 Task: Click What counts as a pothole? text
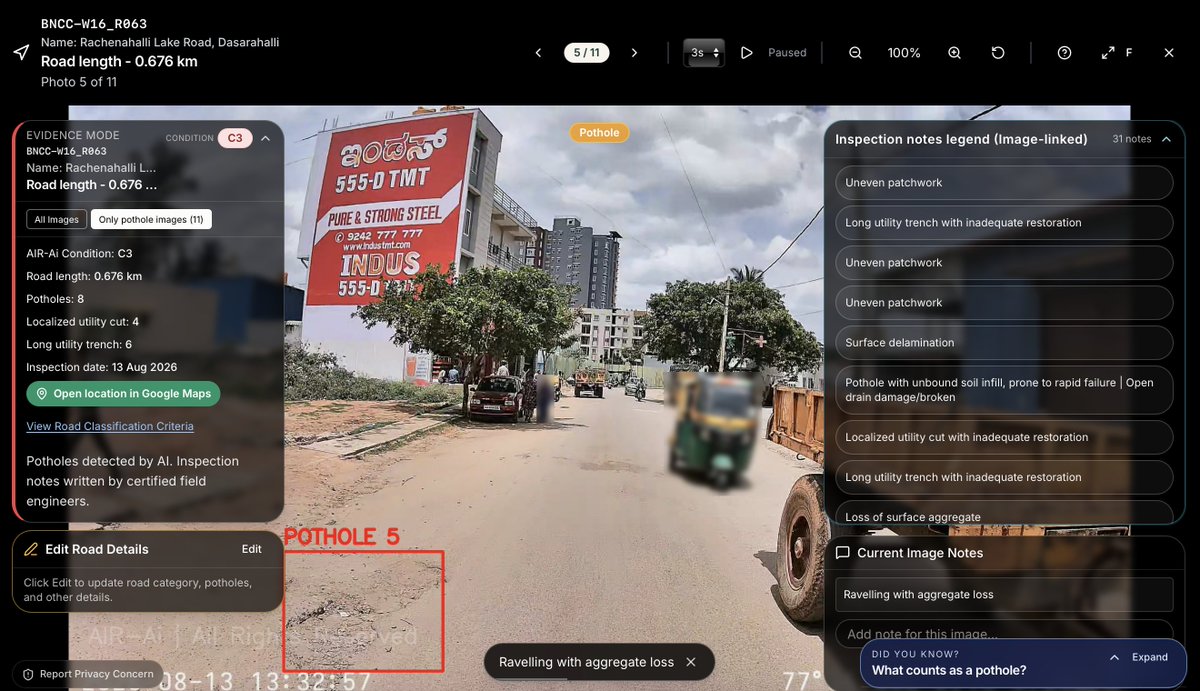pyautogui.click(x=949, y=671)
